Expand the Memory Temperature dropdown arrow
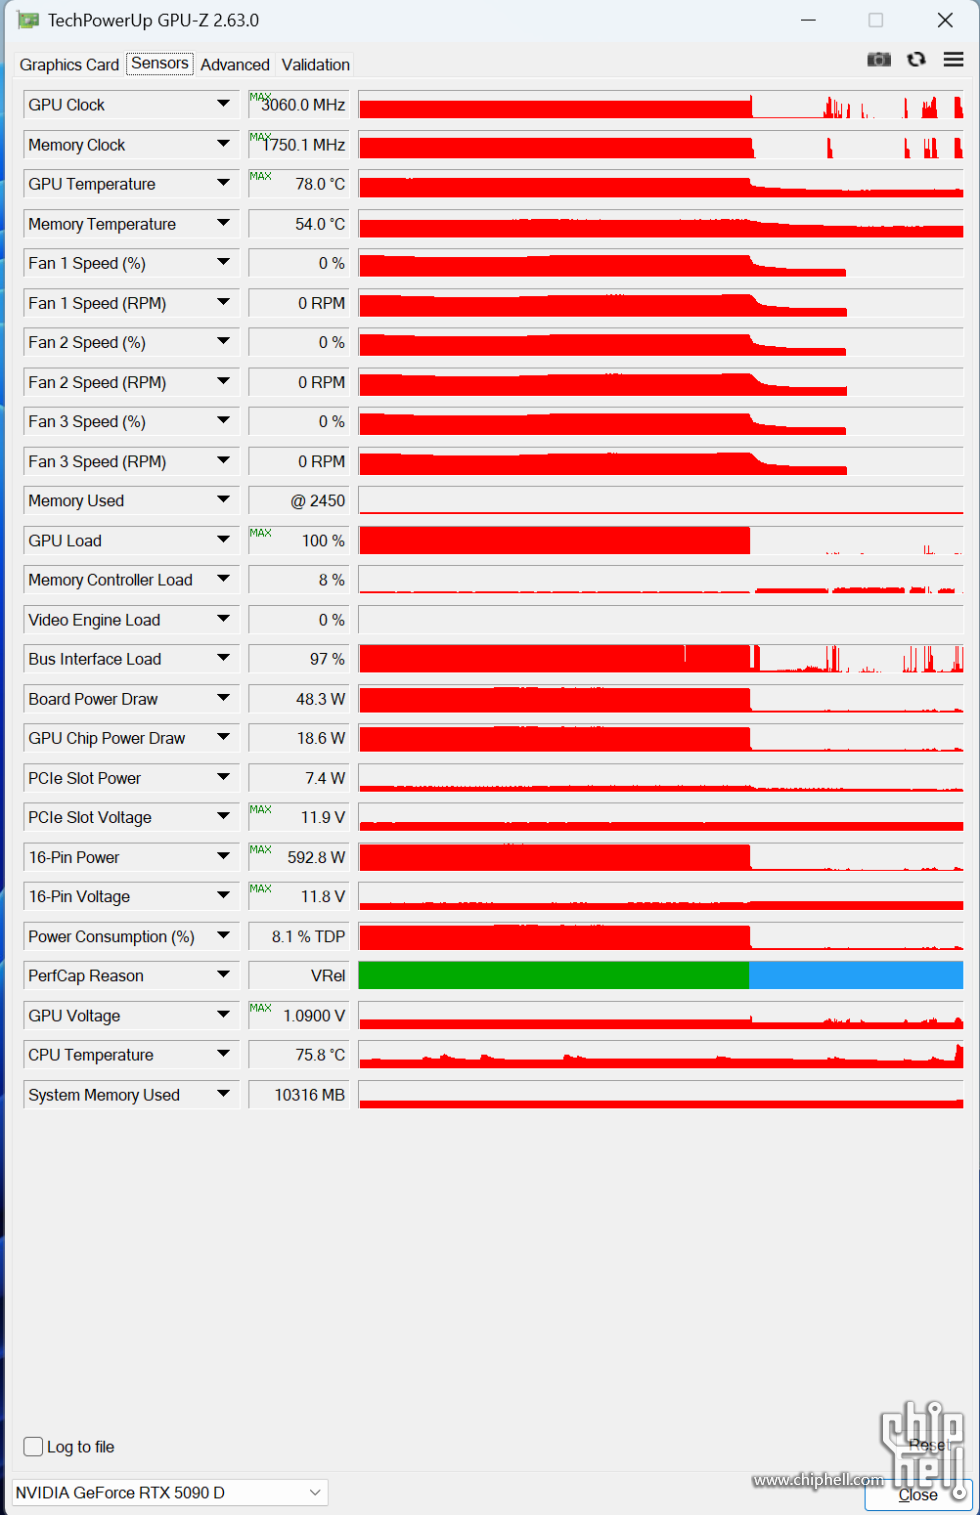 223,224
